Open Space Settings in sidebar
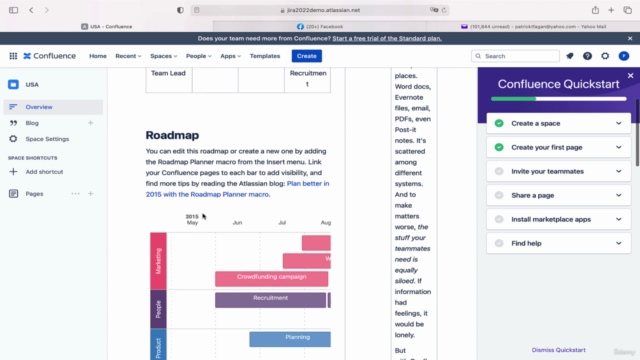 [x=47, y=139]
